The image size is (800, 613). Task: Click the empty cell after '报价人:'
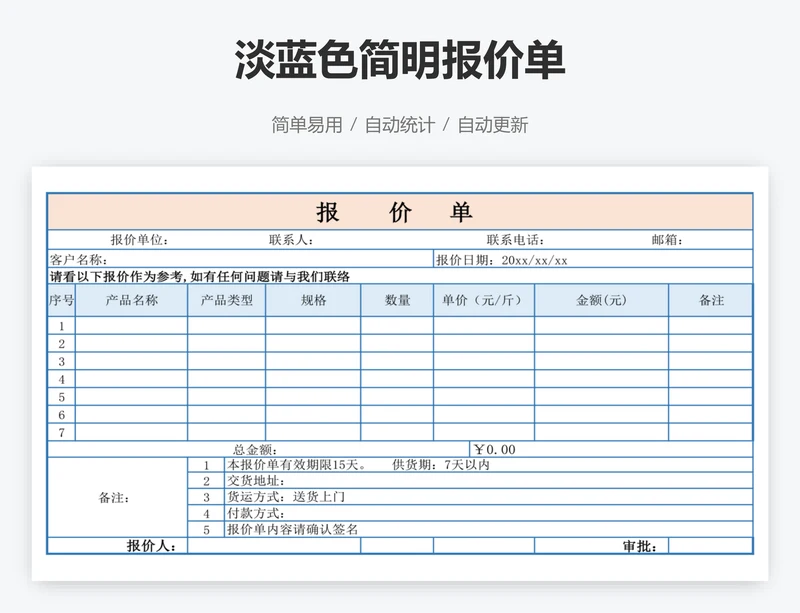274,546
